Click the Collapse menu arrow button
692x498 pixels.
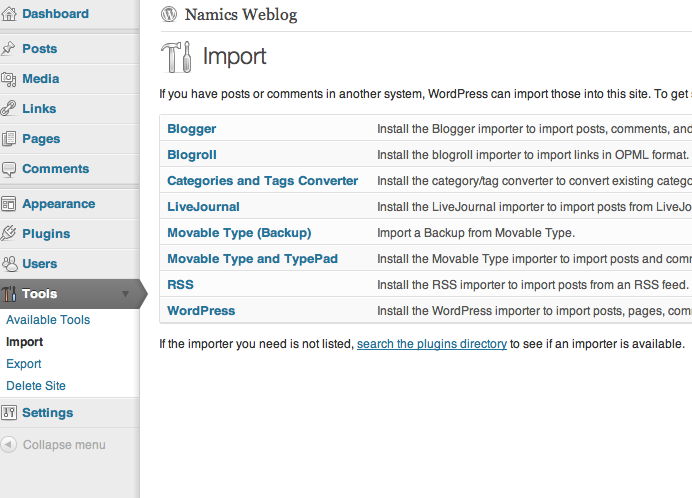tap(9, 445)
